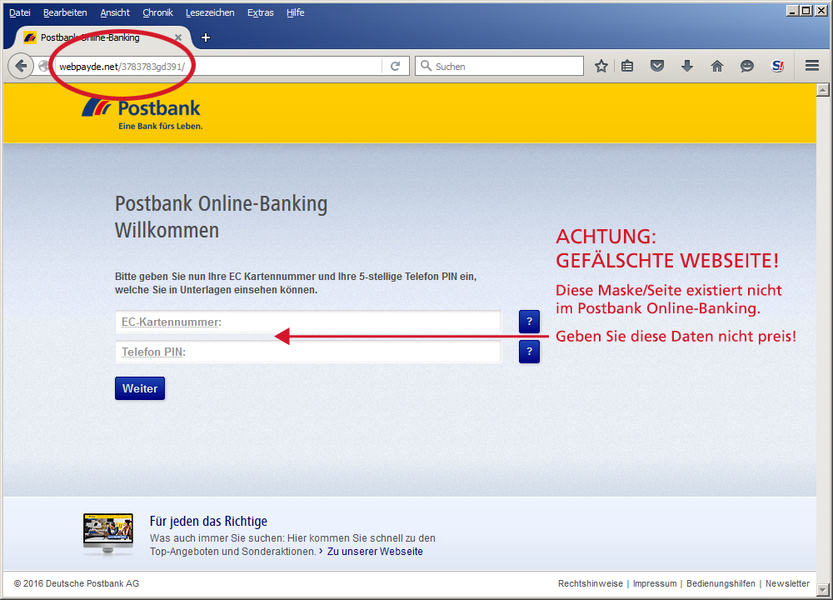Reload the page with the refresh icon
The height and width of the screenshot is (600, 833).
pos(395,66)
